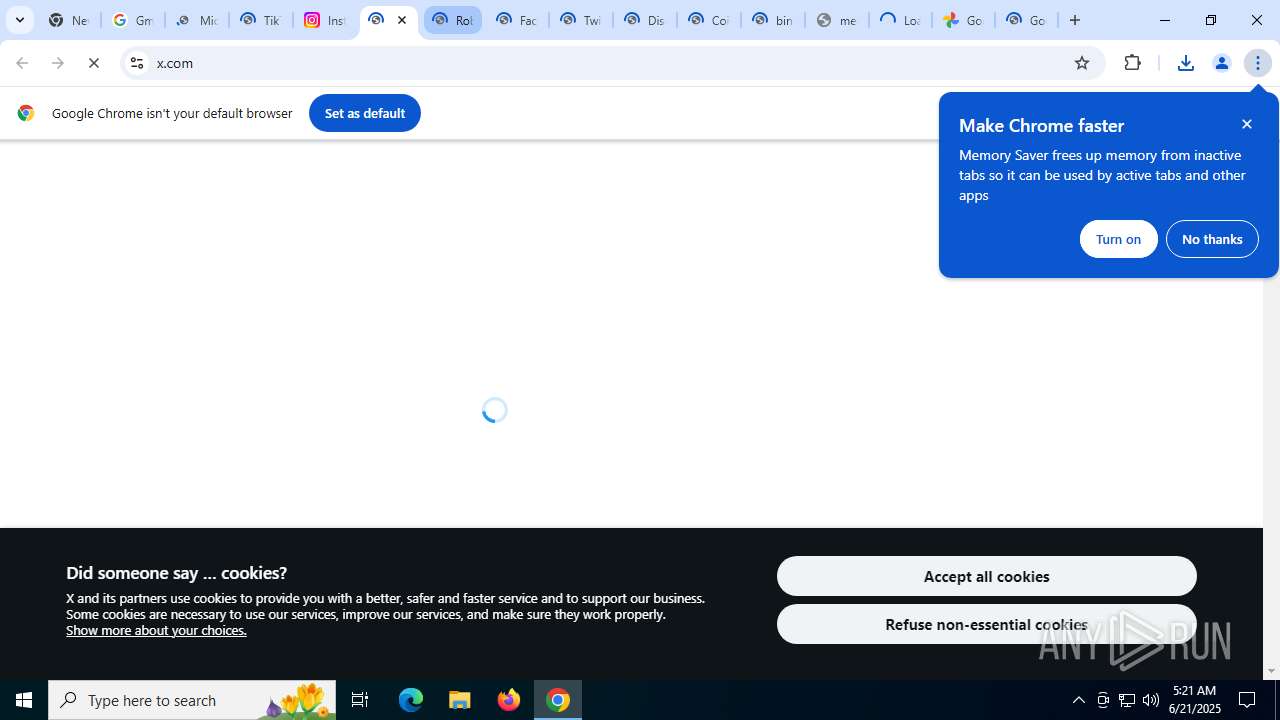Open the taskbar clock and date

pos(1196,700)
